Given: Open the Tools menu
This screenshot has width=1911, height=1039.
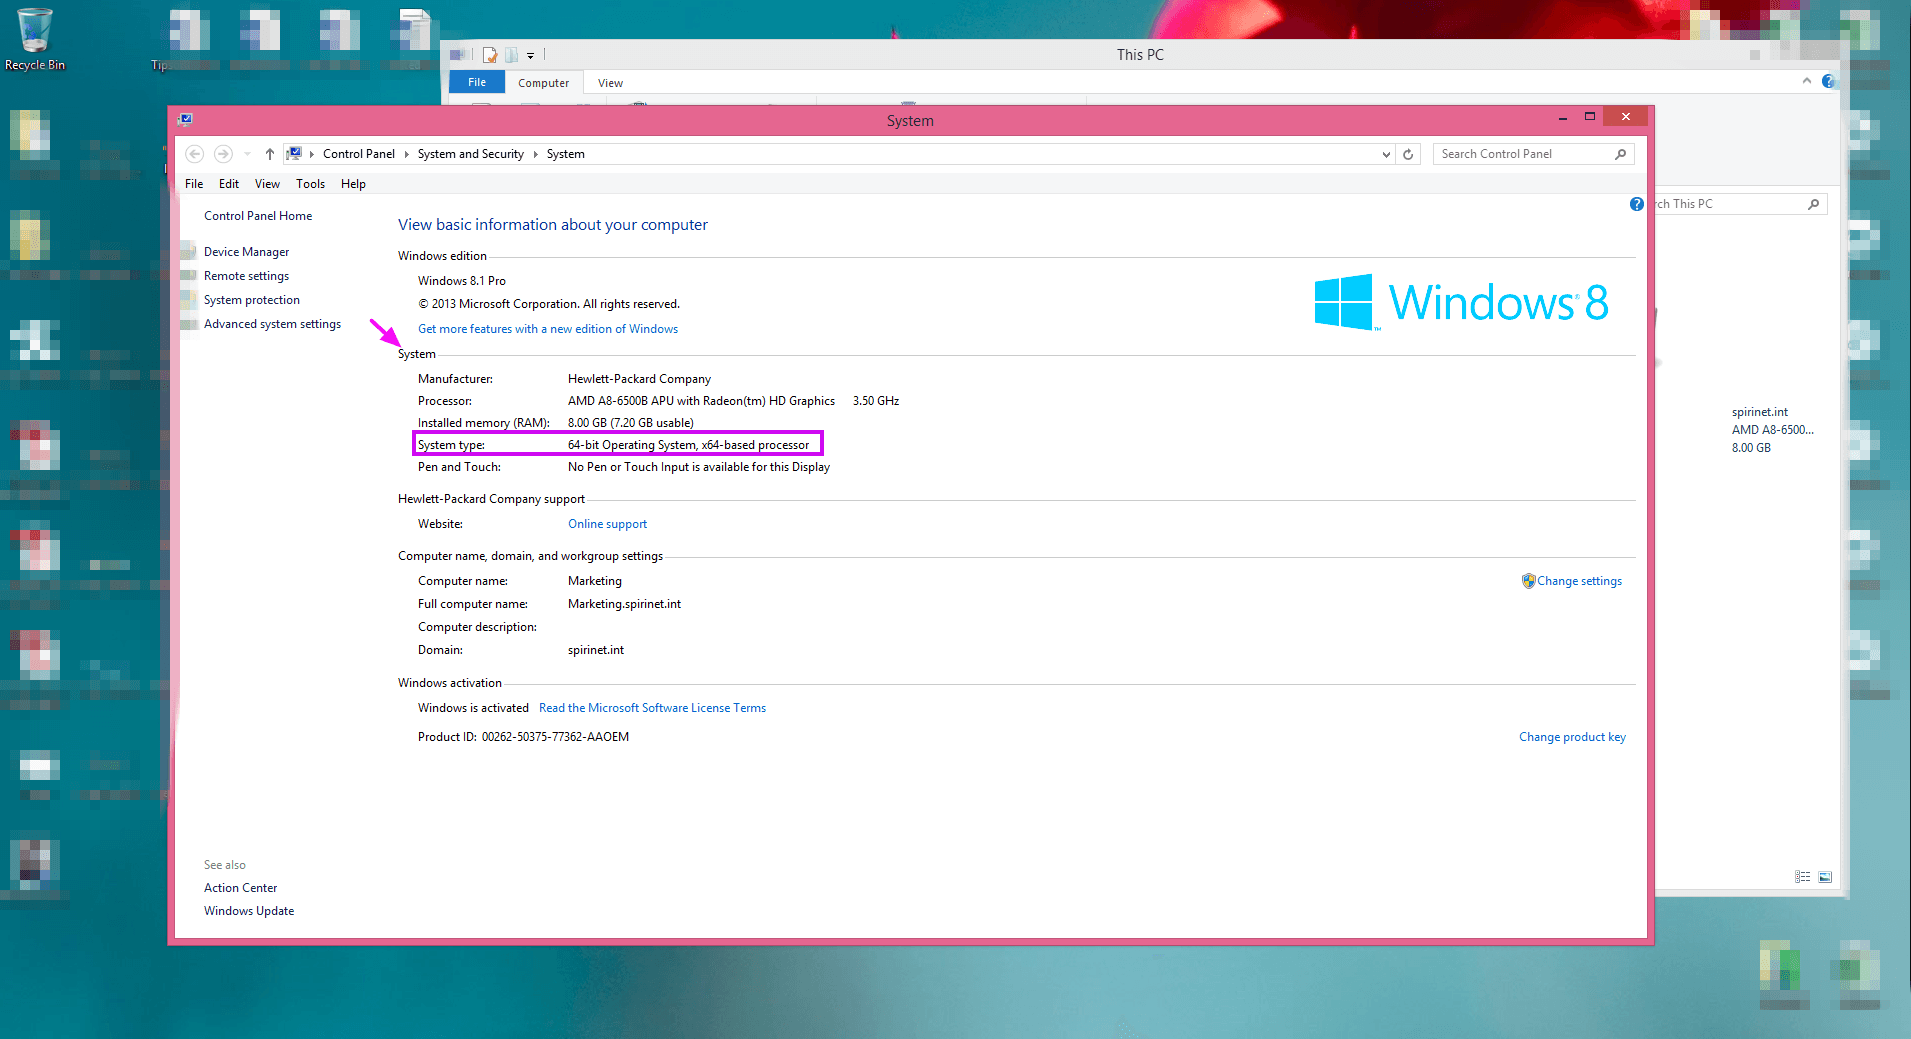Looking at the screenshot, I should tap(310, 184).
